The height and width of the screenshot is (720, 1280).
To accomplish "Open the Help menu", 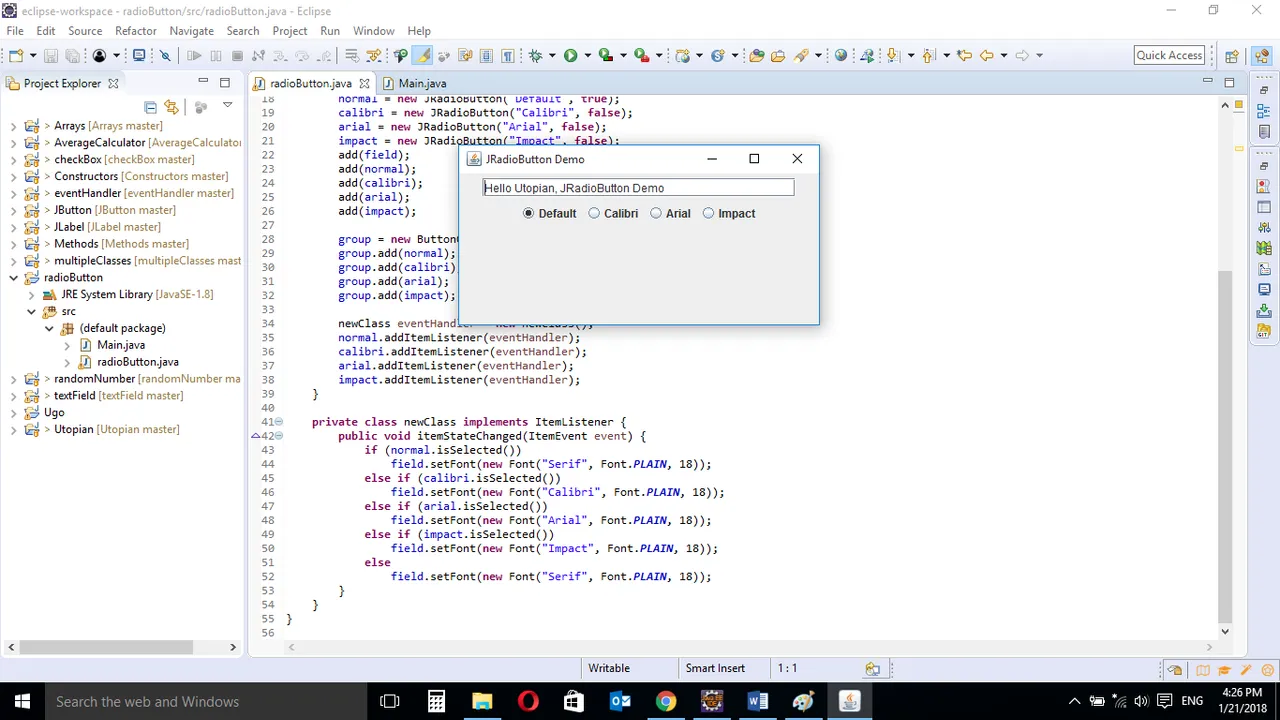I will [x=419, y=31].
